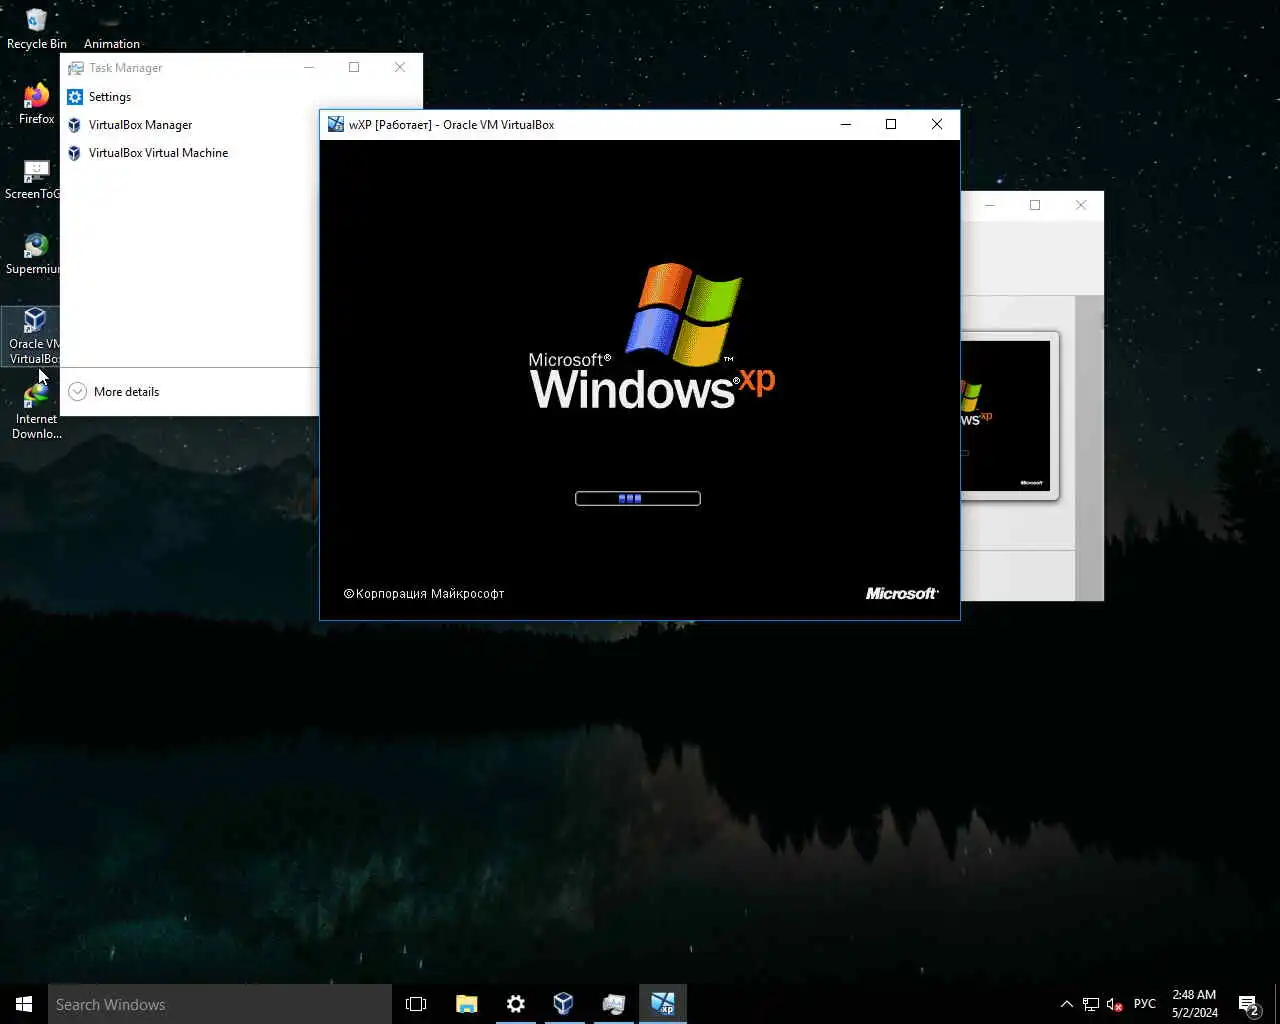The height and width of the screenshot is (1024, 1280).
Task: Maximize the Task Manager window
Action: 354,67
